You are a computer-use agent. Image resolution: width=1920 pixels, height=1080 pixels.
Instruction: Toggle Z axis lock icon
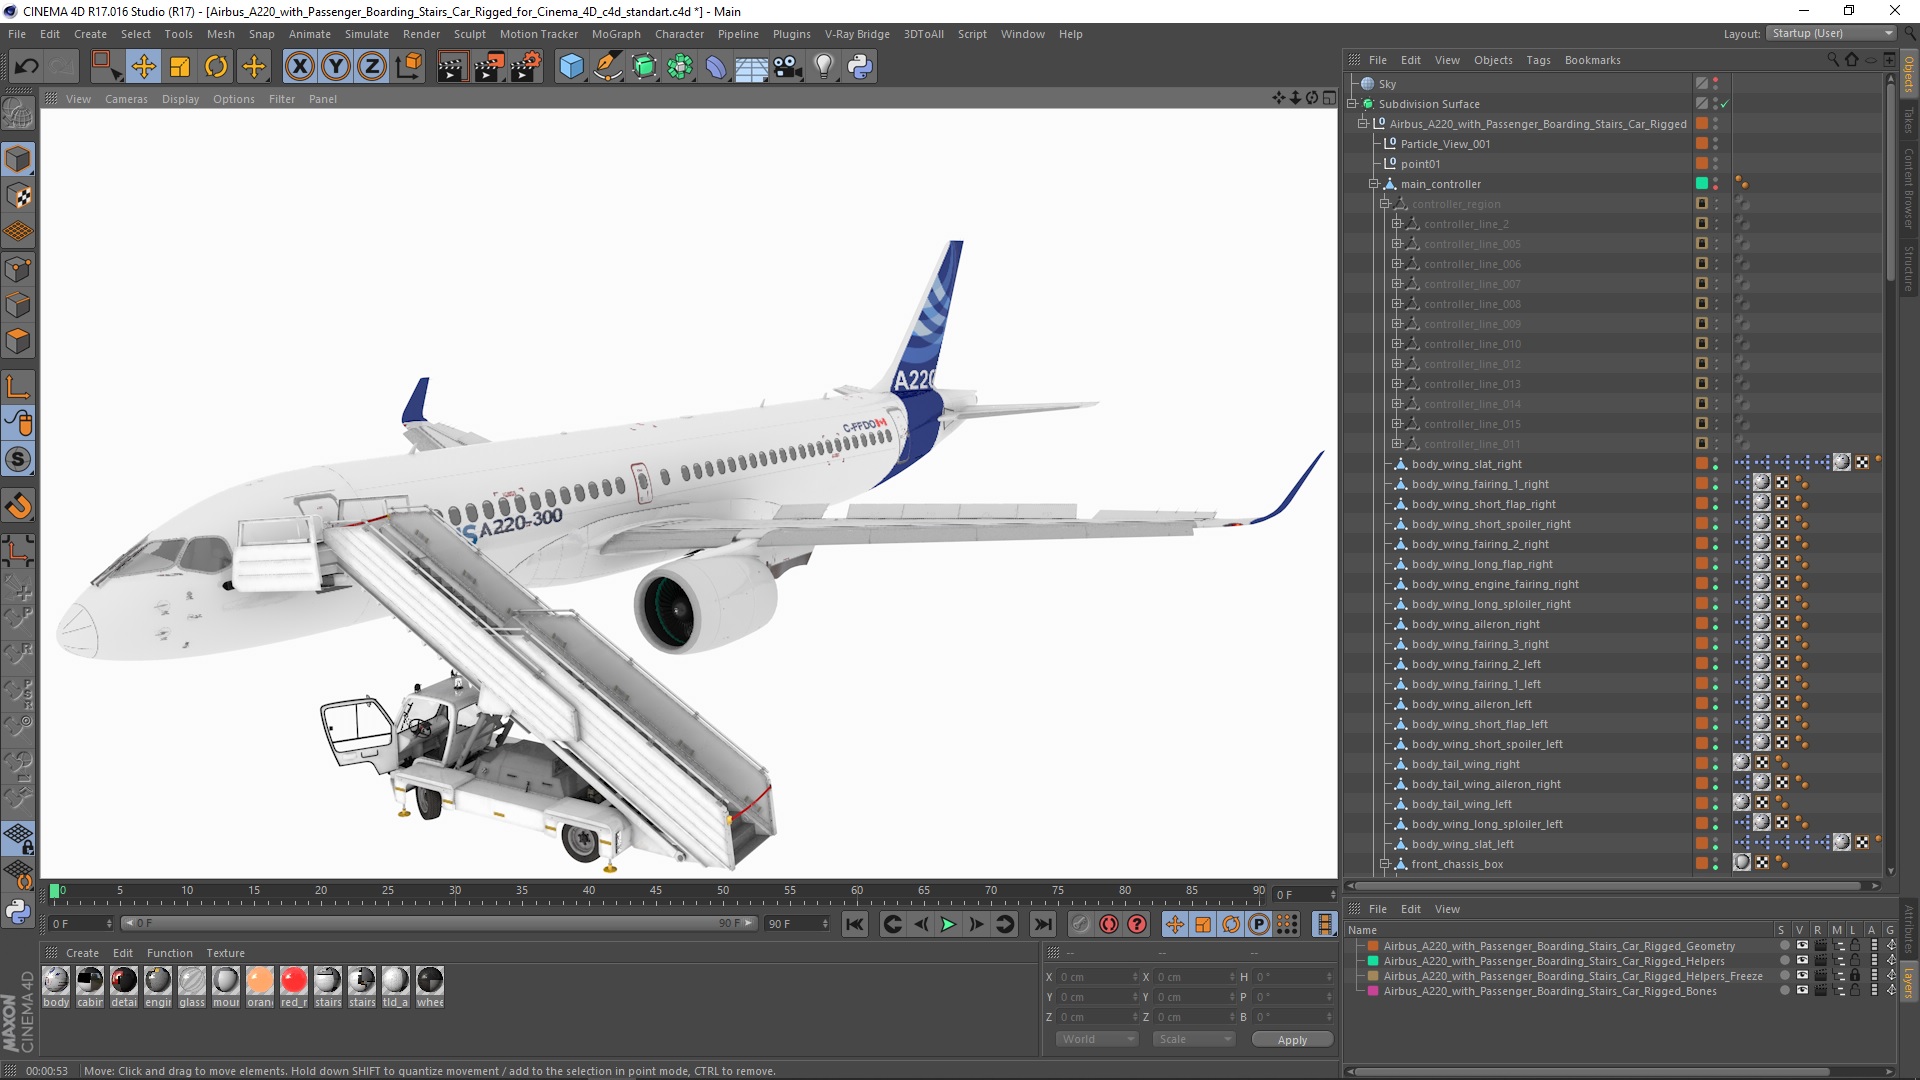pyautogui.click(x=372, y=67)
